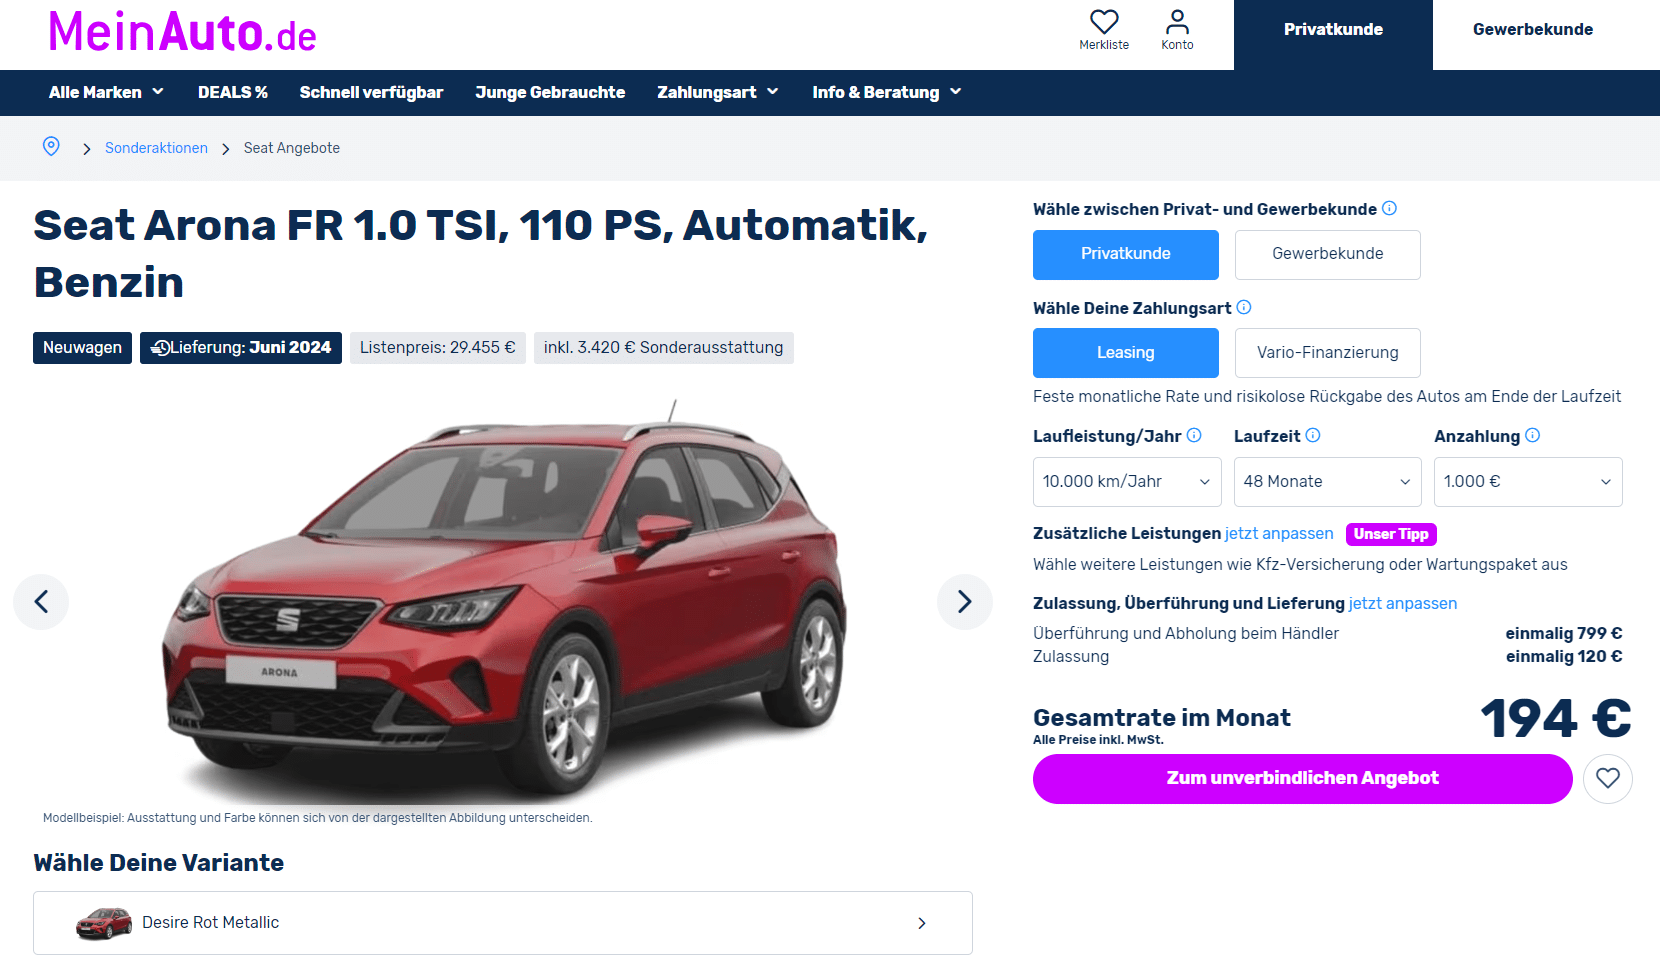Screen dimensions: 1660x966
Task: Click the Neuwagen badge
Action: 82,348
